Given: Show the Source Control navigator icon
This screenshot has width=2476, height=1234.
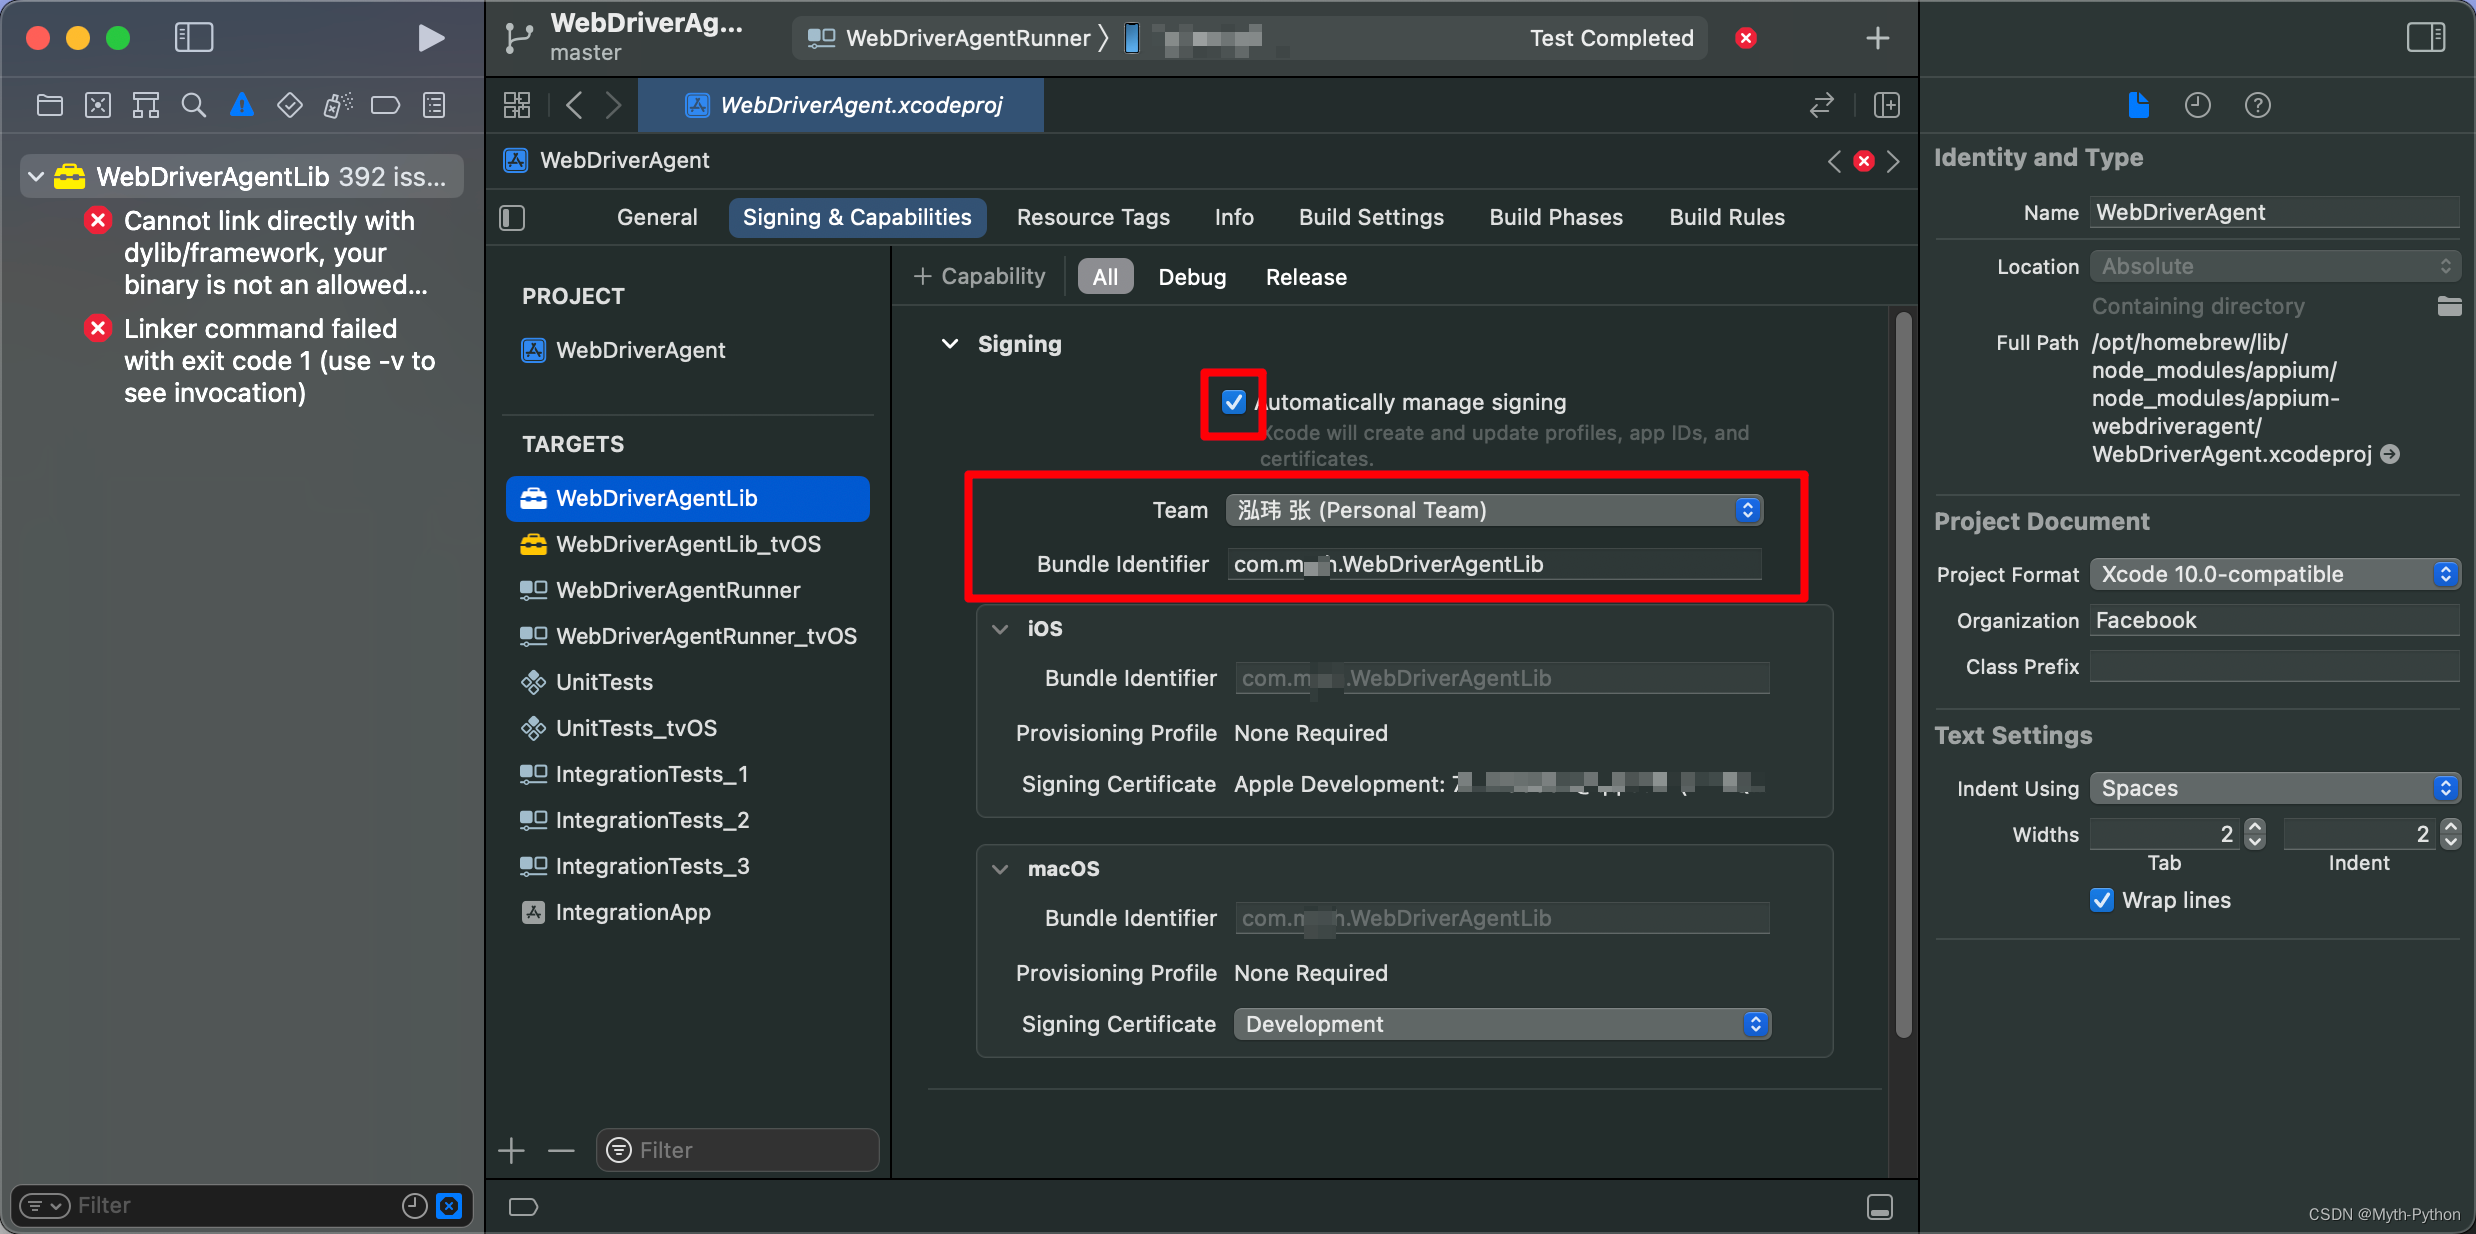Looking at the screenshot, I should point(97,105).
